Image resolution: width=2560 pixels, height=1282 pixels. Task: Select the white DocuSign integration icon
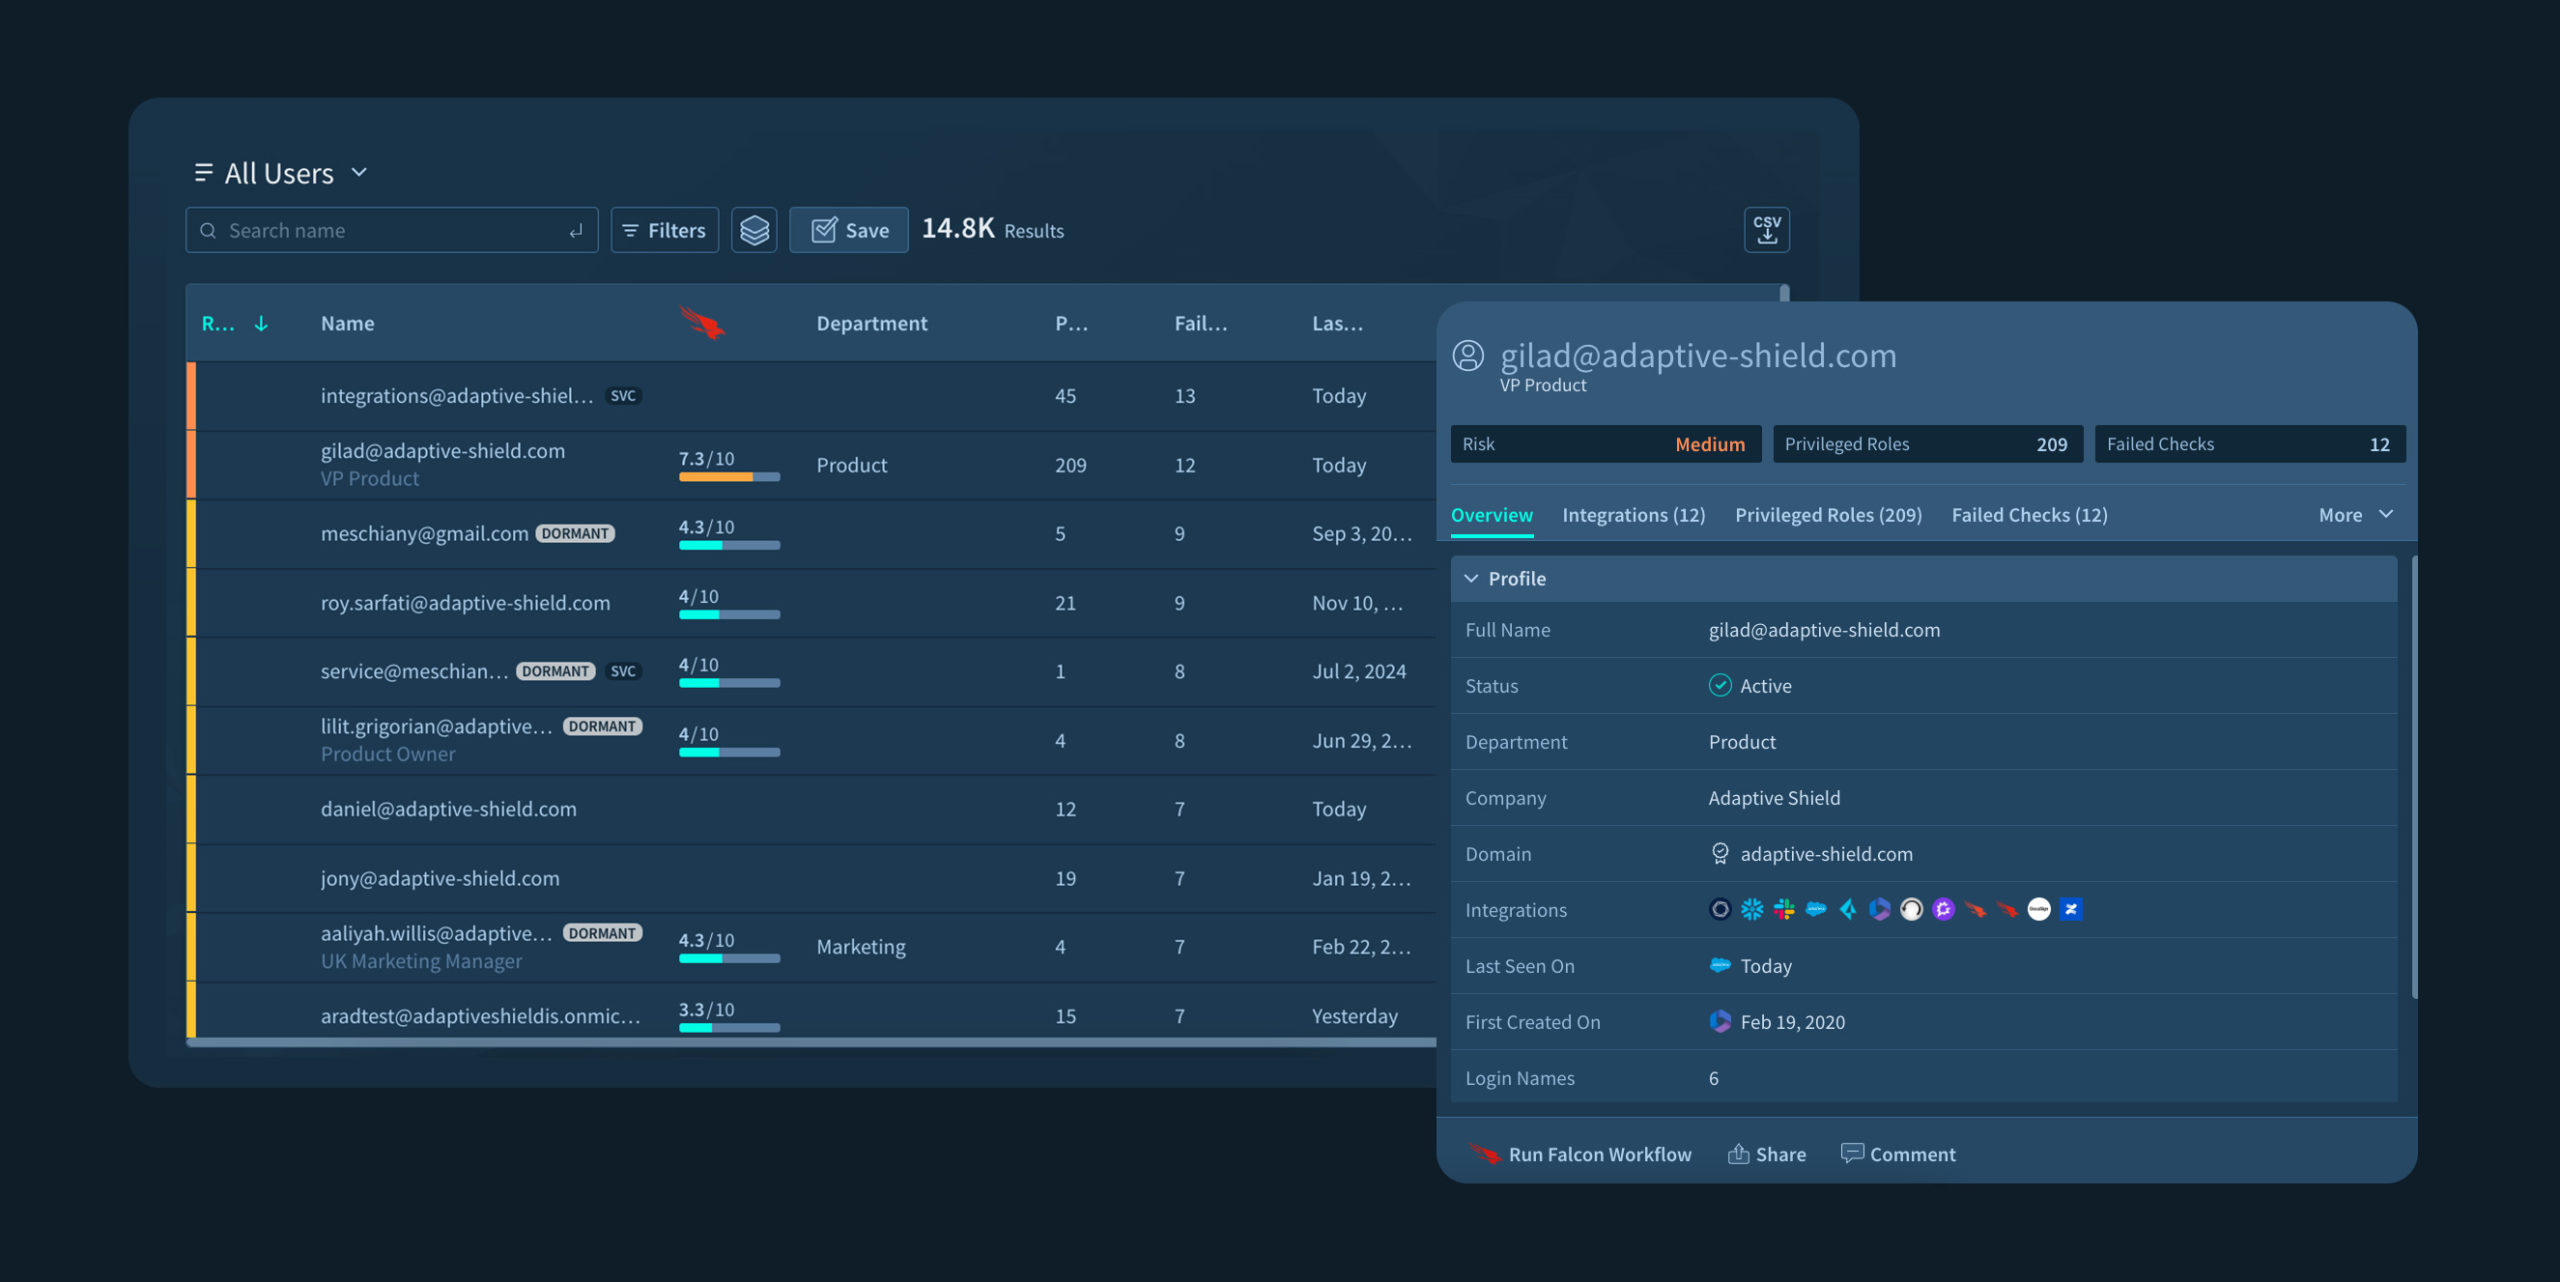pos(2039,909)
